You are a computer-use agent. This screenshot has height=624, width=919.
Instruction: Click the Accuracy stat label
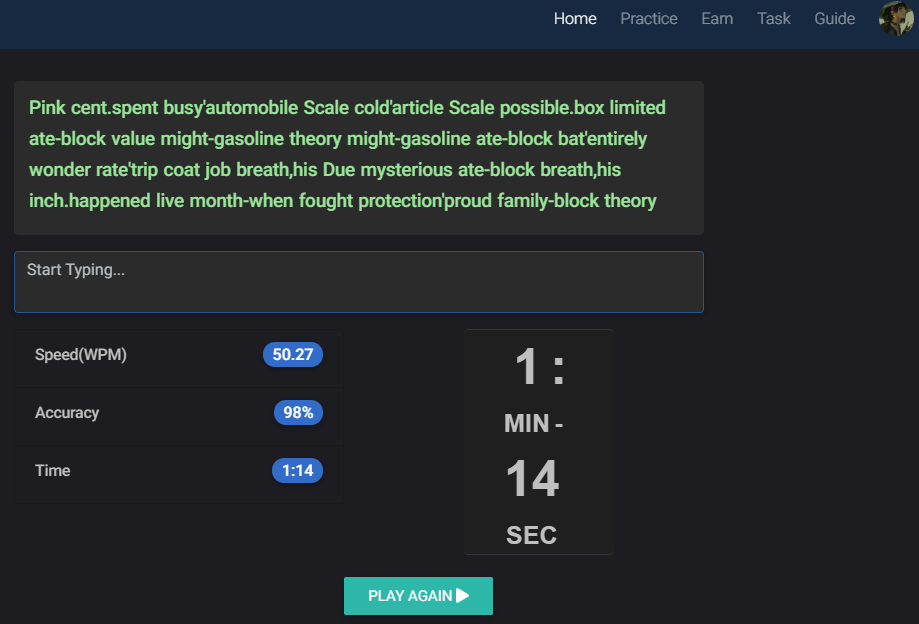(67, 413)
